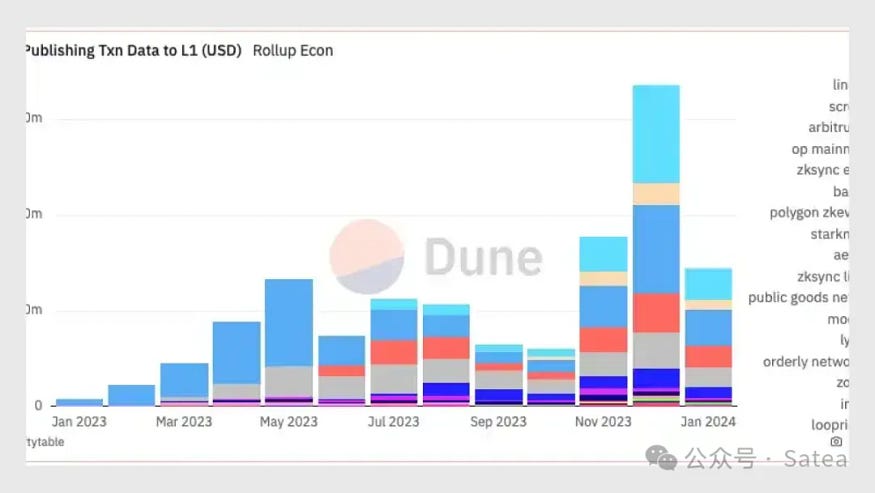The image size is (875, 493).
Task: Toggle the 'polygon zkev' legend entry
Action: [809, 213]
